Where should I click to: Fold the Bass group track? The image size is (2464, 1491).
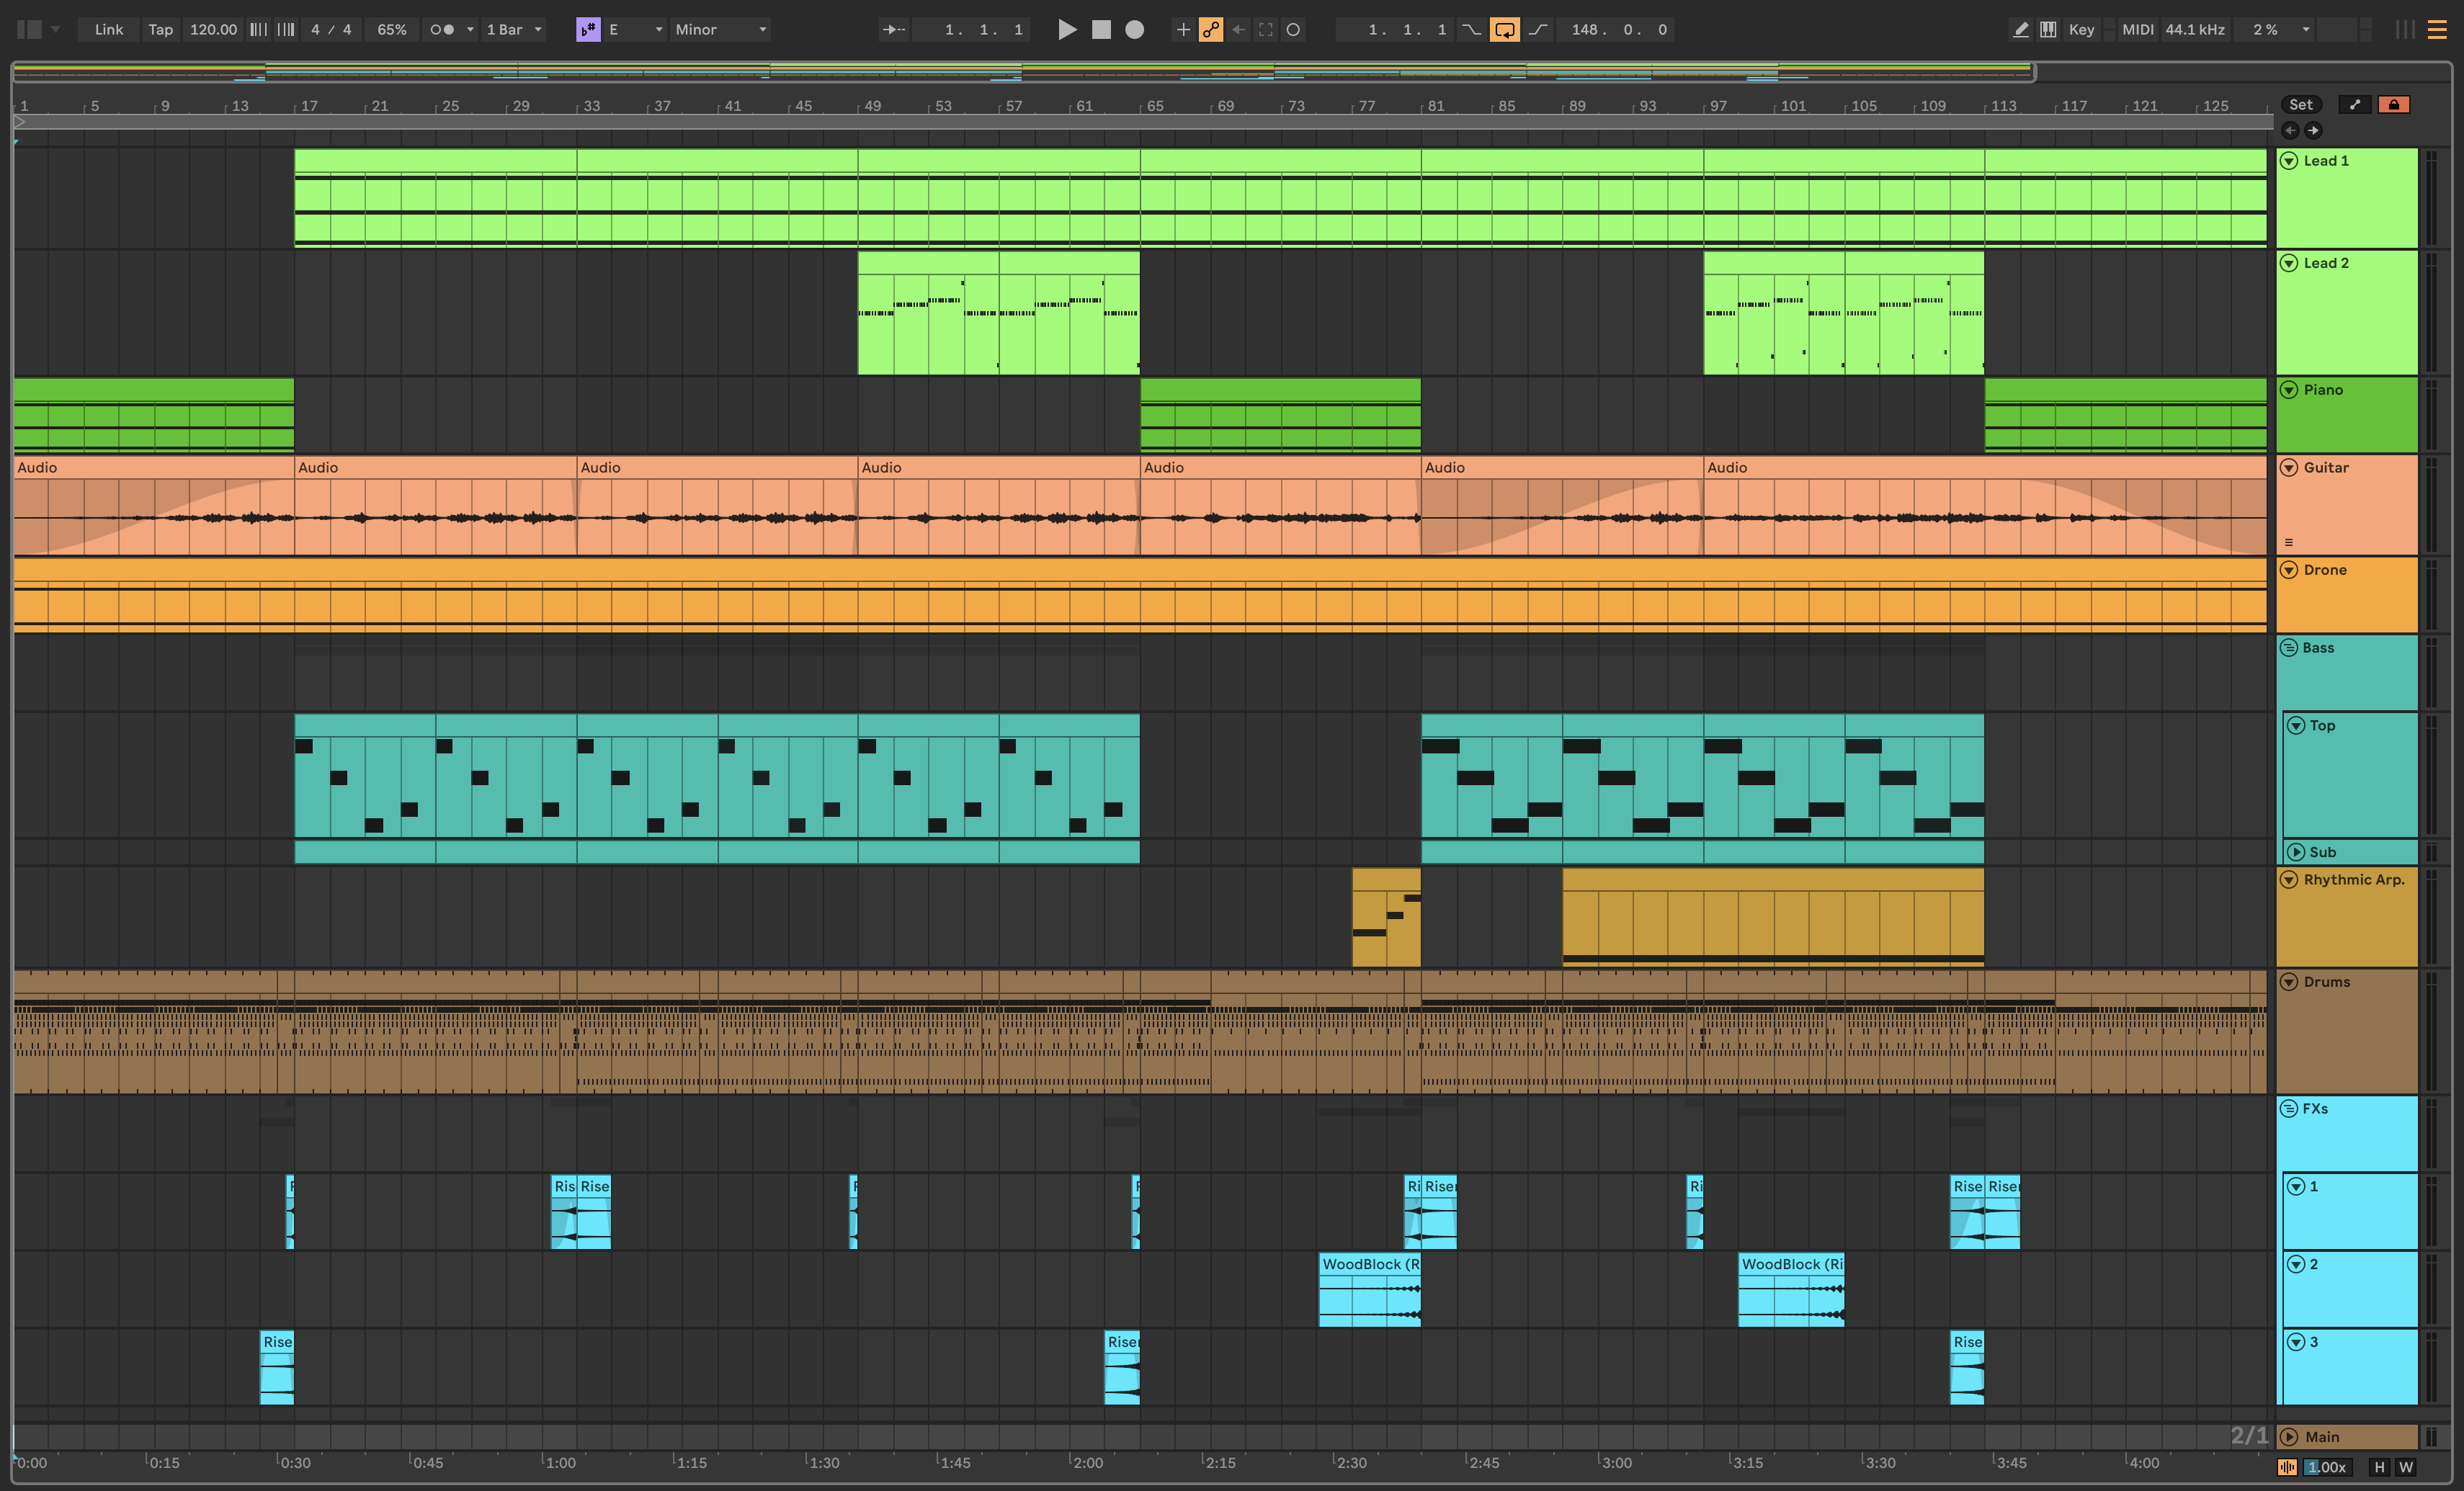tap(2289, 648)
